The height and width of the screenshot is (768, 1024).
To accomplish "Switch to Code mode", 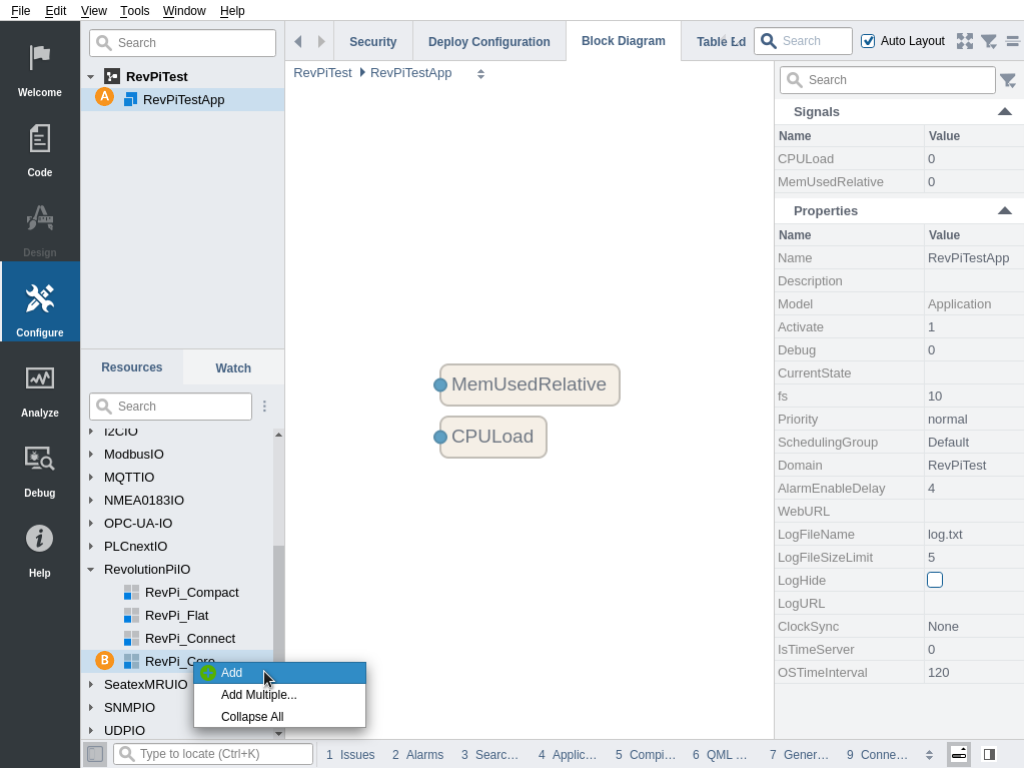I will 40,148.
